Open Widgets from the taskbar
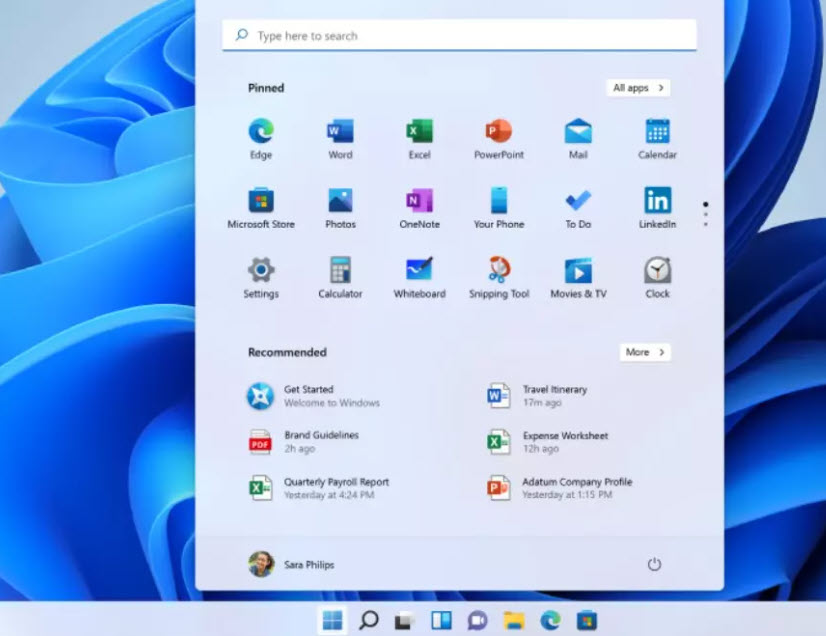The image size is (826, 636). tap(441, 620)
